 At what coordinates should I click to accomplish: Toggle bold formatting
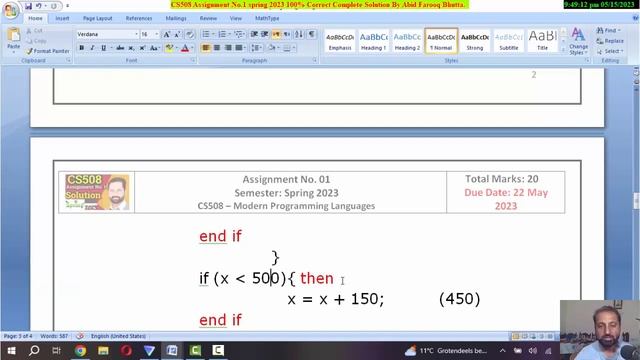coord(82,48)
